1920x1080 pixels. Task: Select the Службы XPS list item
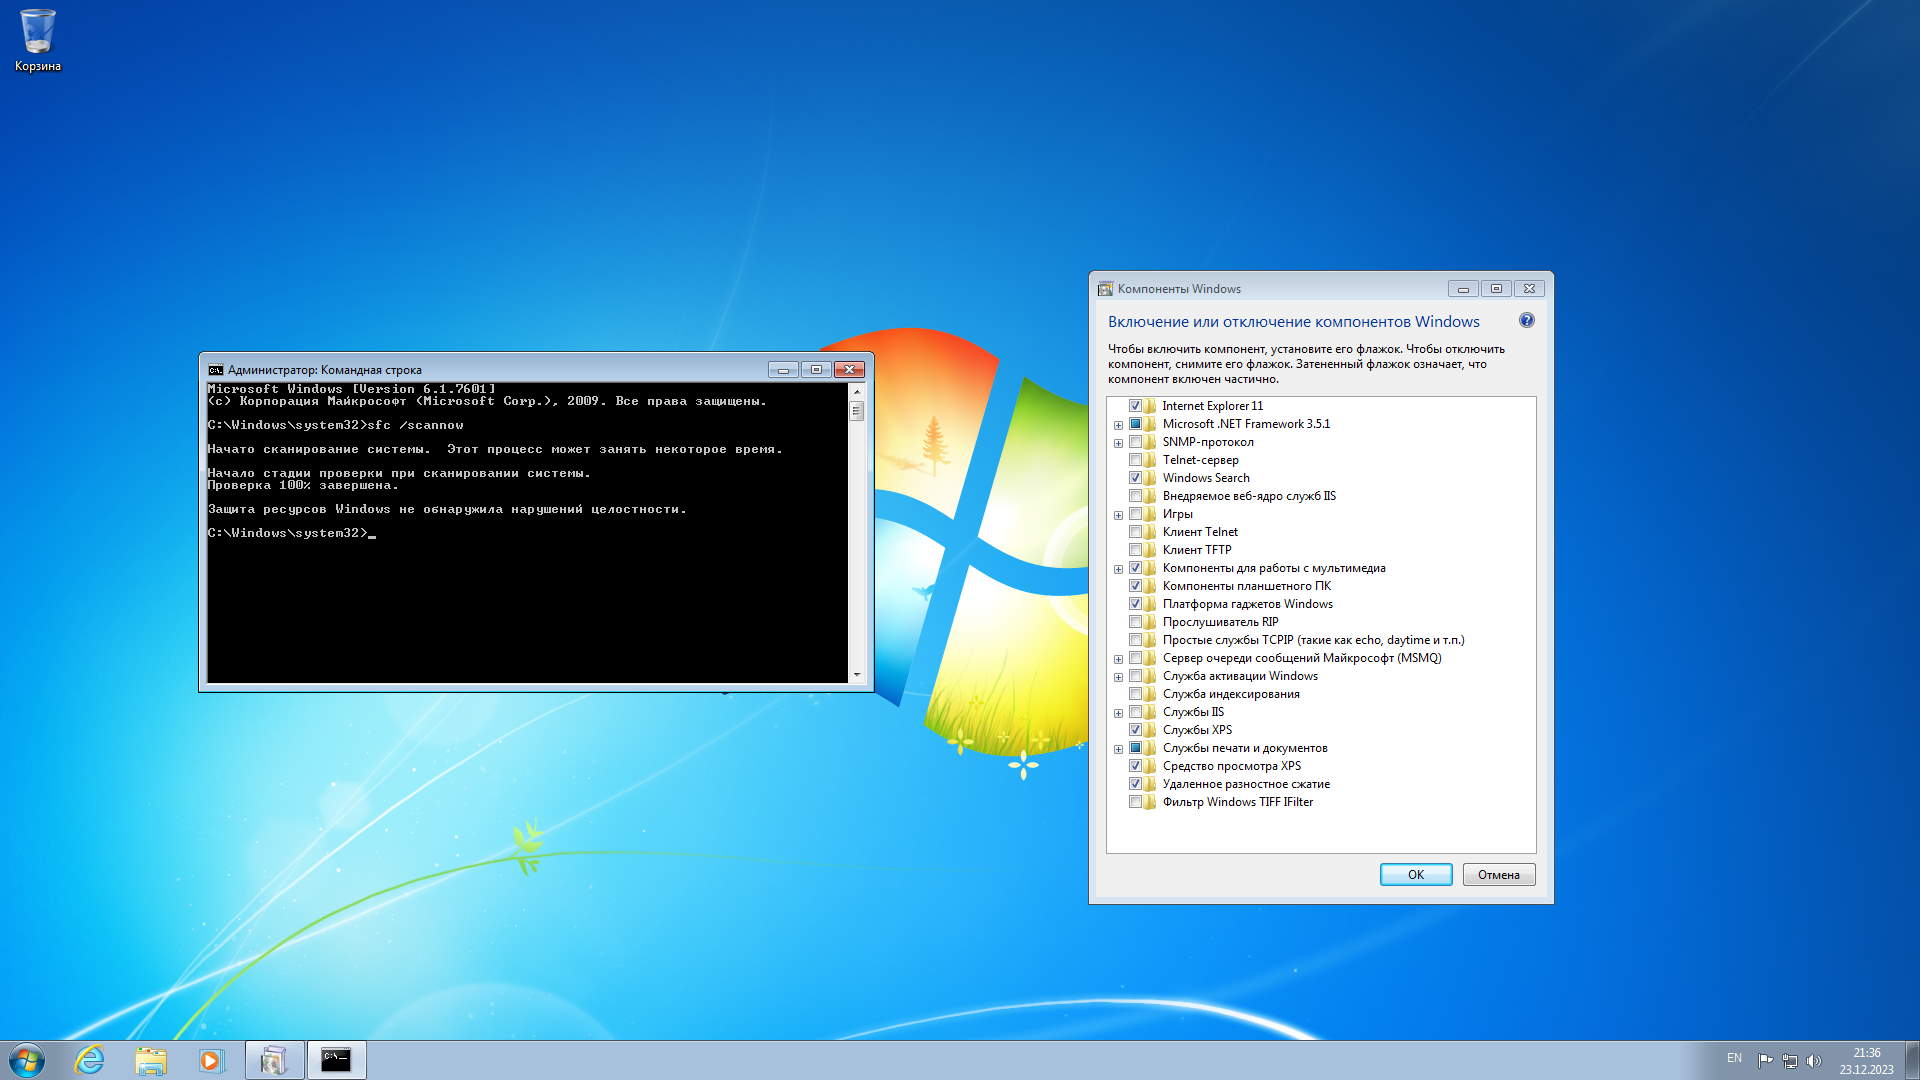point(1197,730)
